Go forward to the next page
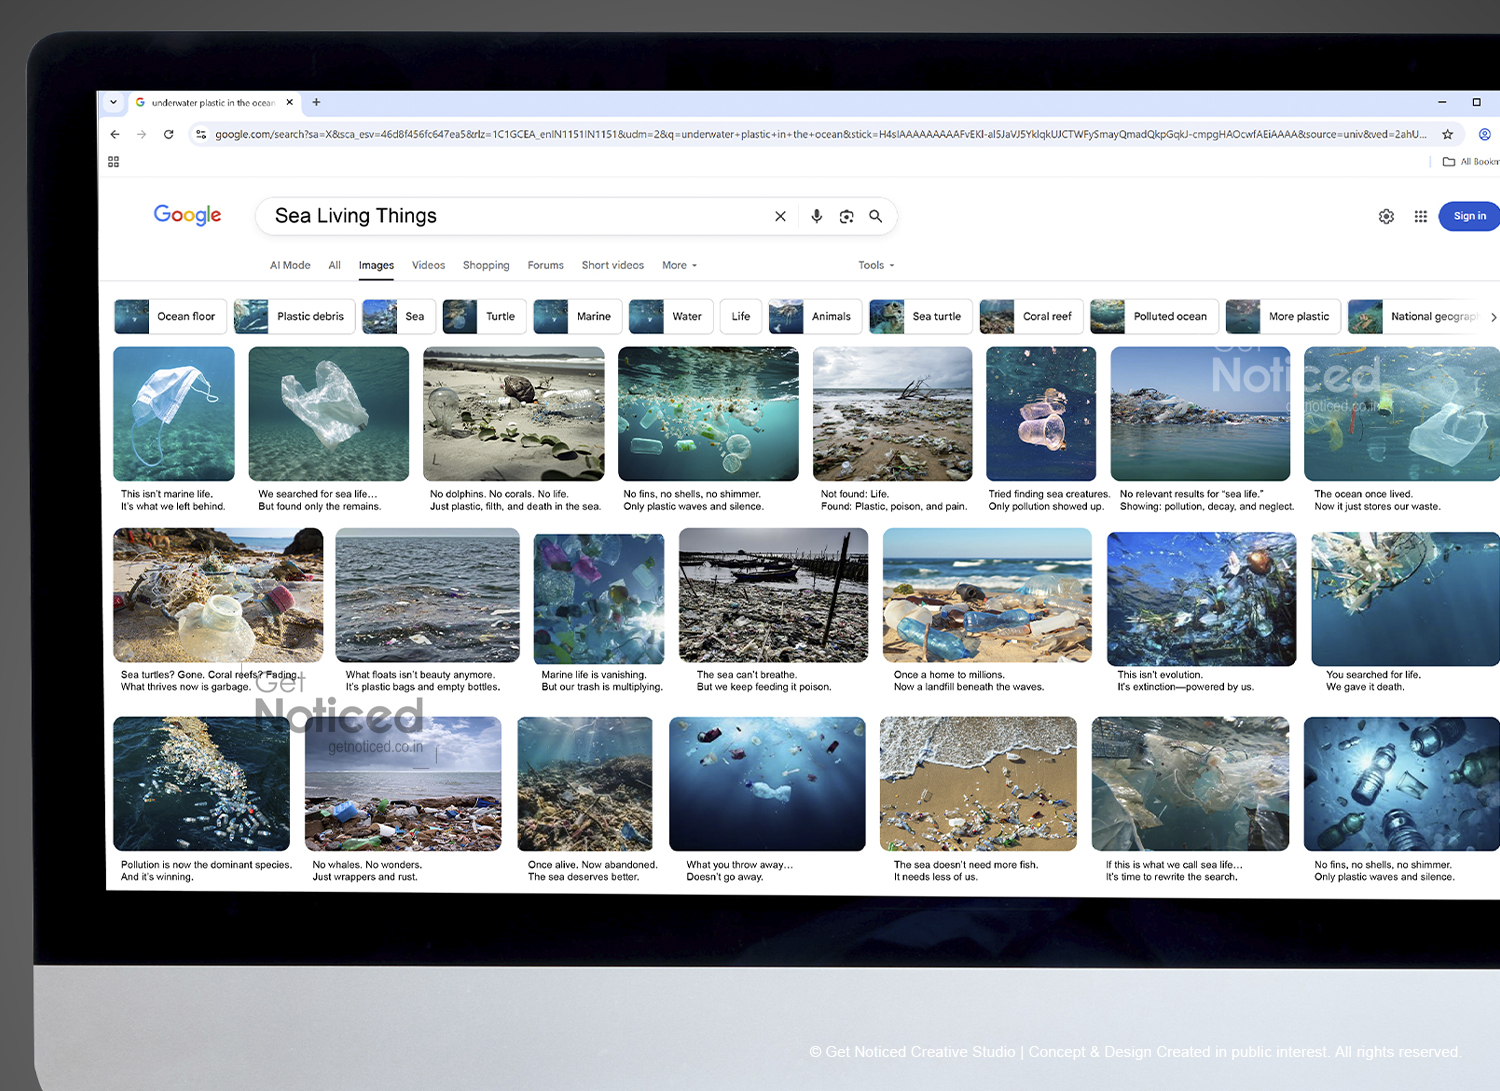Viewport: 1500px width, 1091px height. coord(141,133)
